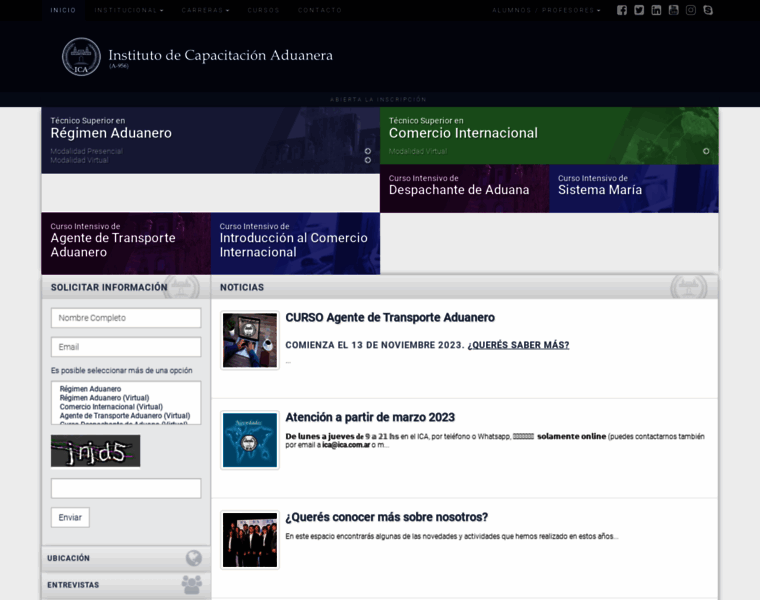This screenshot has height=600, width=760.
Task: Select Modalidad Virtual under Comercio Internacional
Action: (x=418, y=151)
